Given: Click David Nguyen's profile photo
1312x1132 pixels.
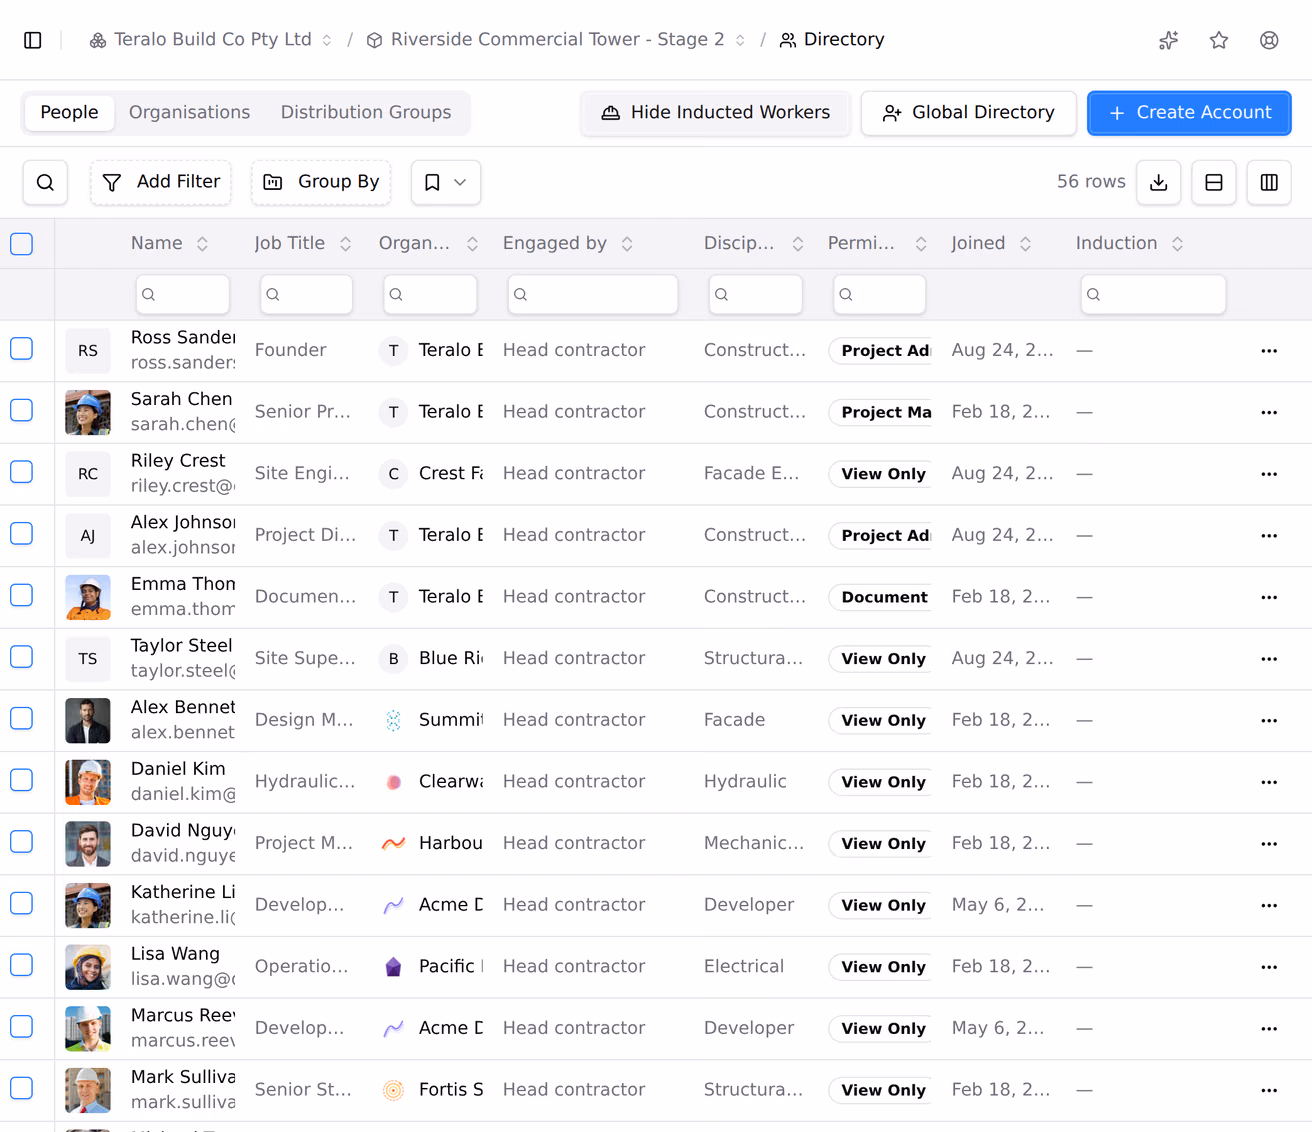Looking at the screenshot, I should pyautogui.click(x=88, y=844).
